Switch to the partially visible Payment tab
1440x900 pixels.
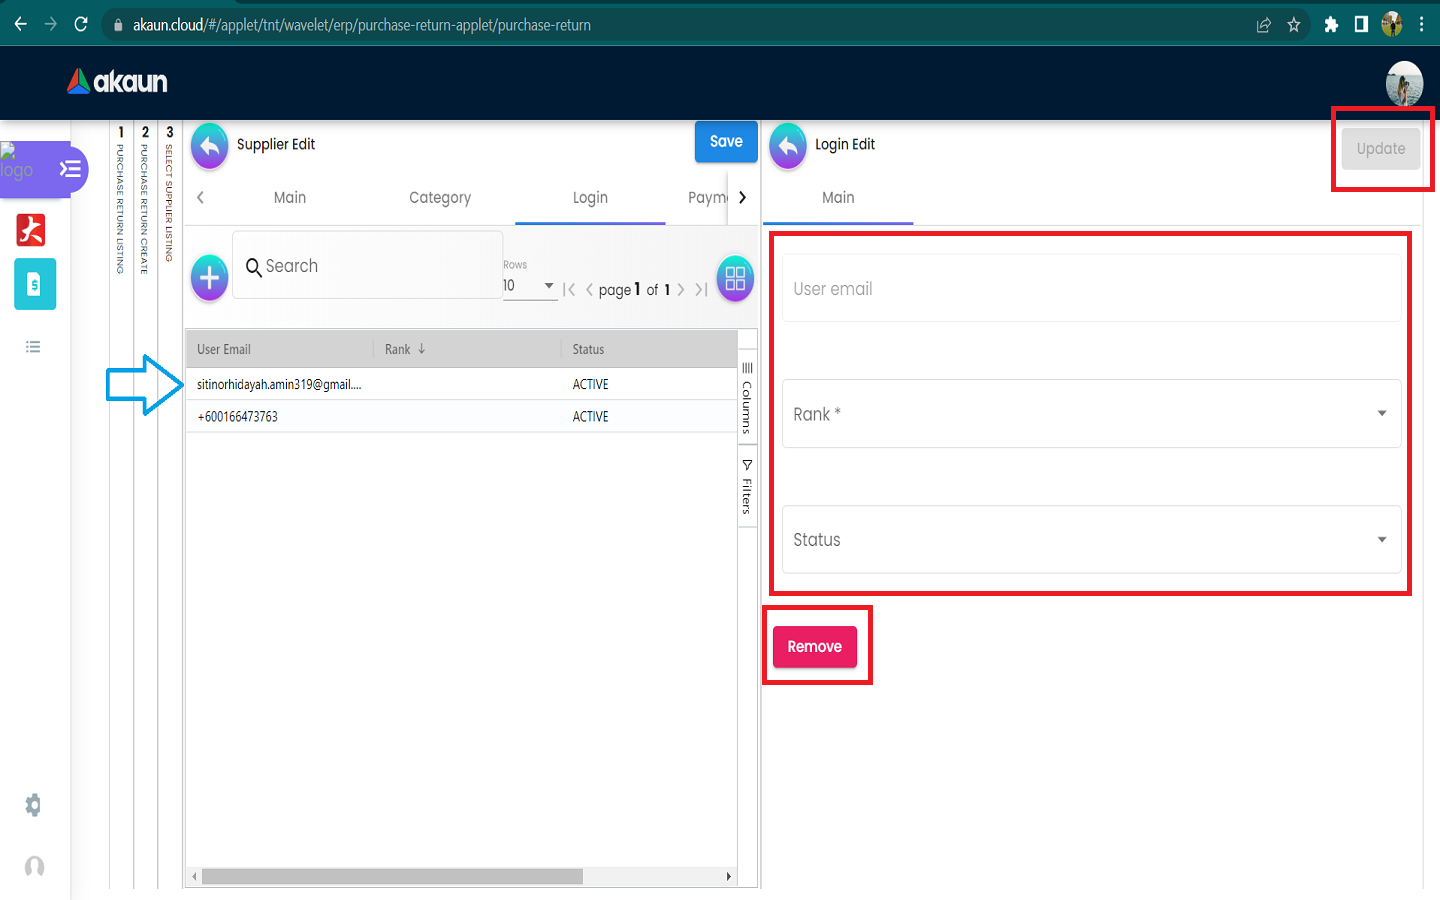pyautogui.click(x=707, y=198)
